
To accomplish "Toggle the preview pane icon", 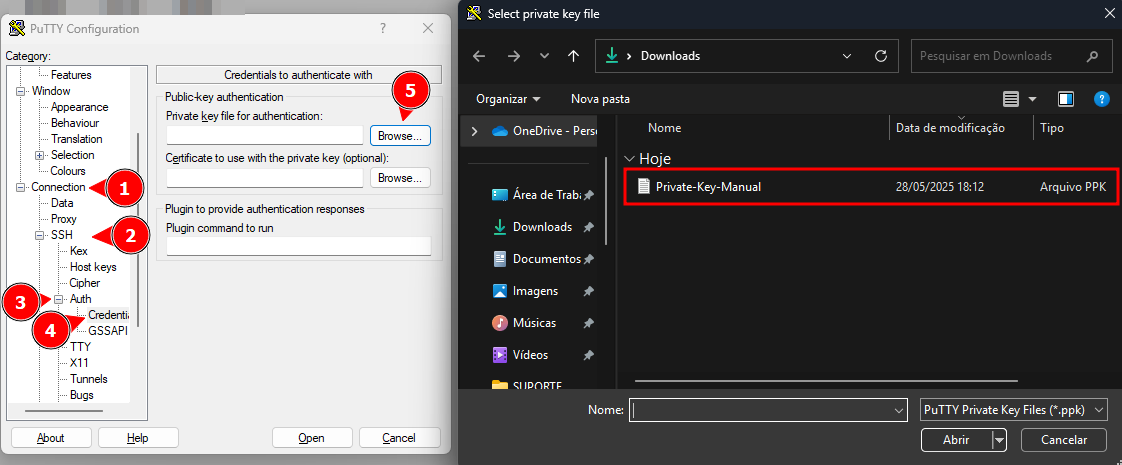I will point(1066,99).
